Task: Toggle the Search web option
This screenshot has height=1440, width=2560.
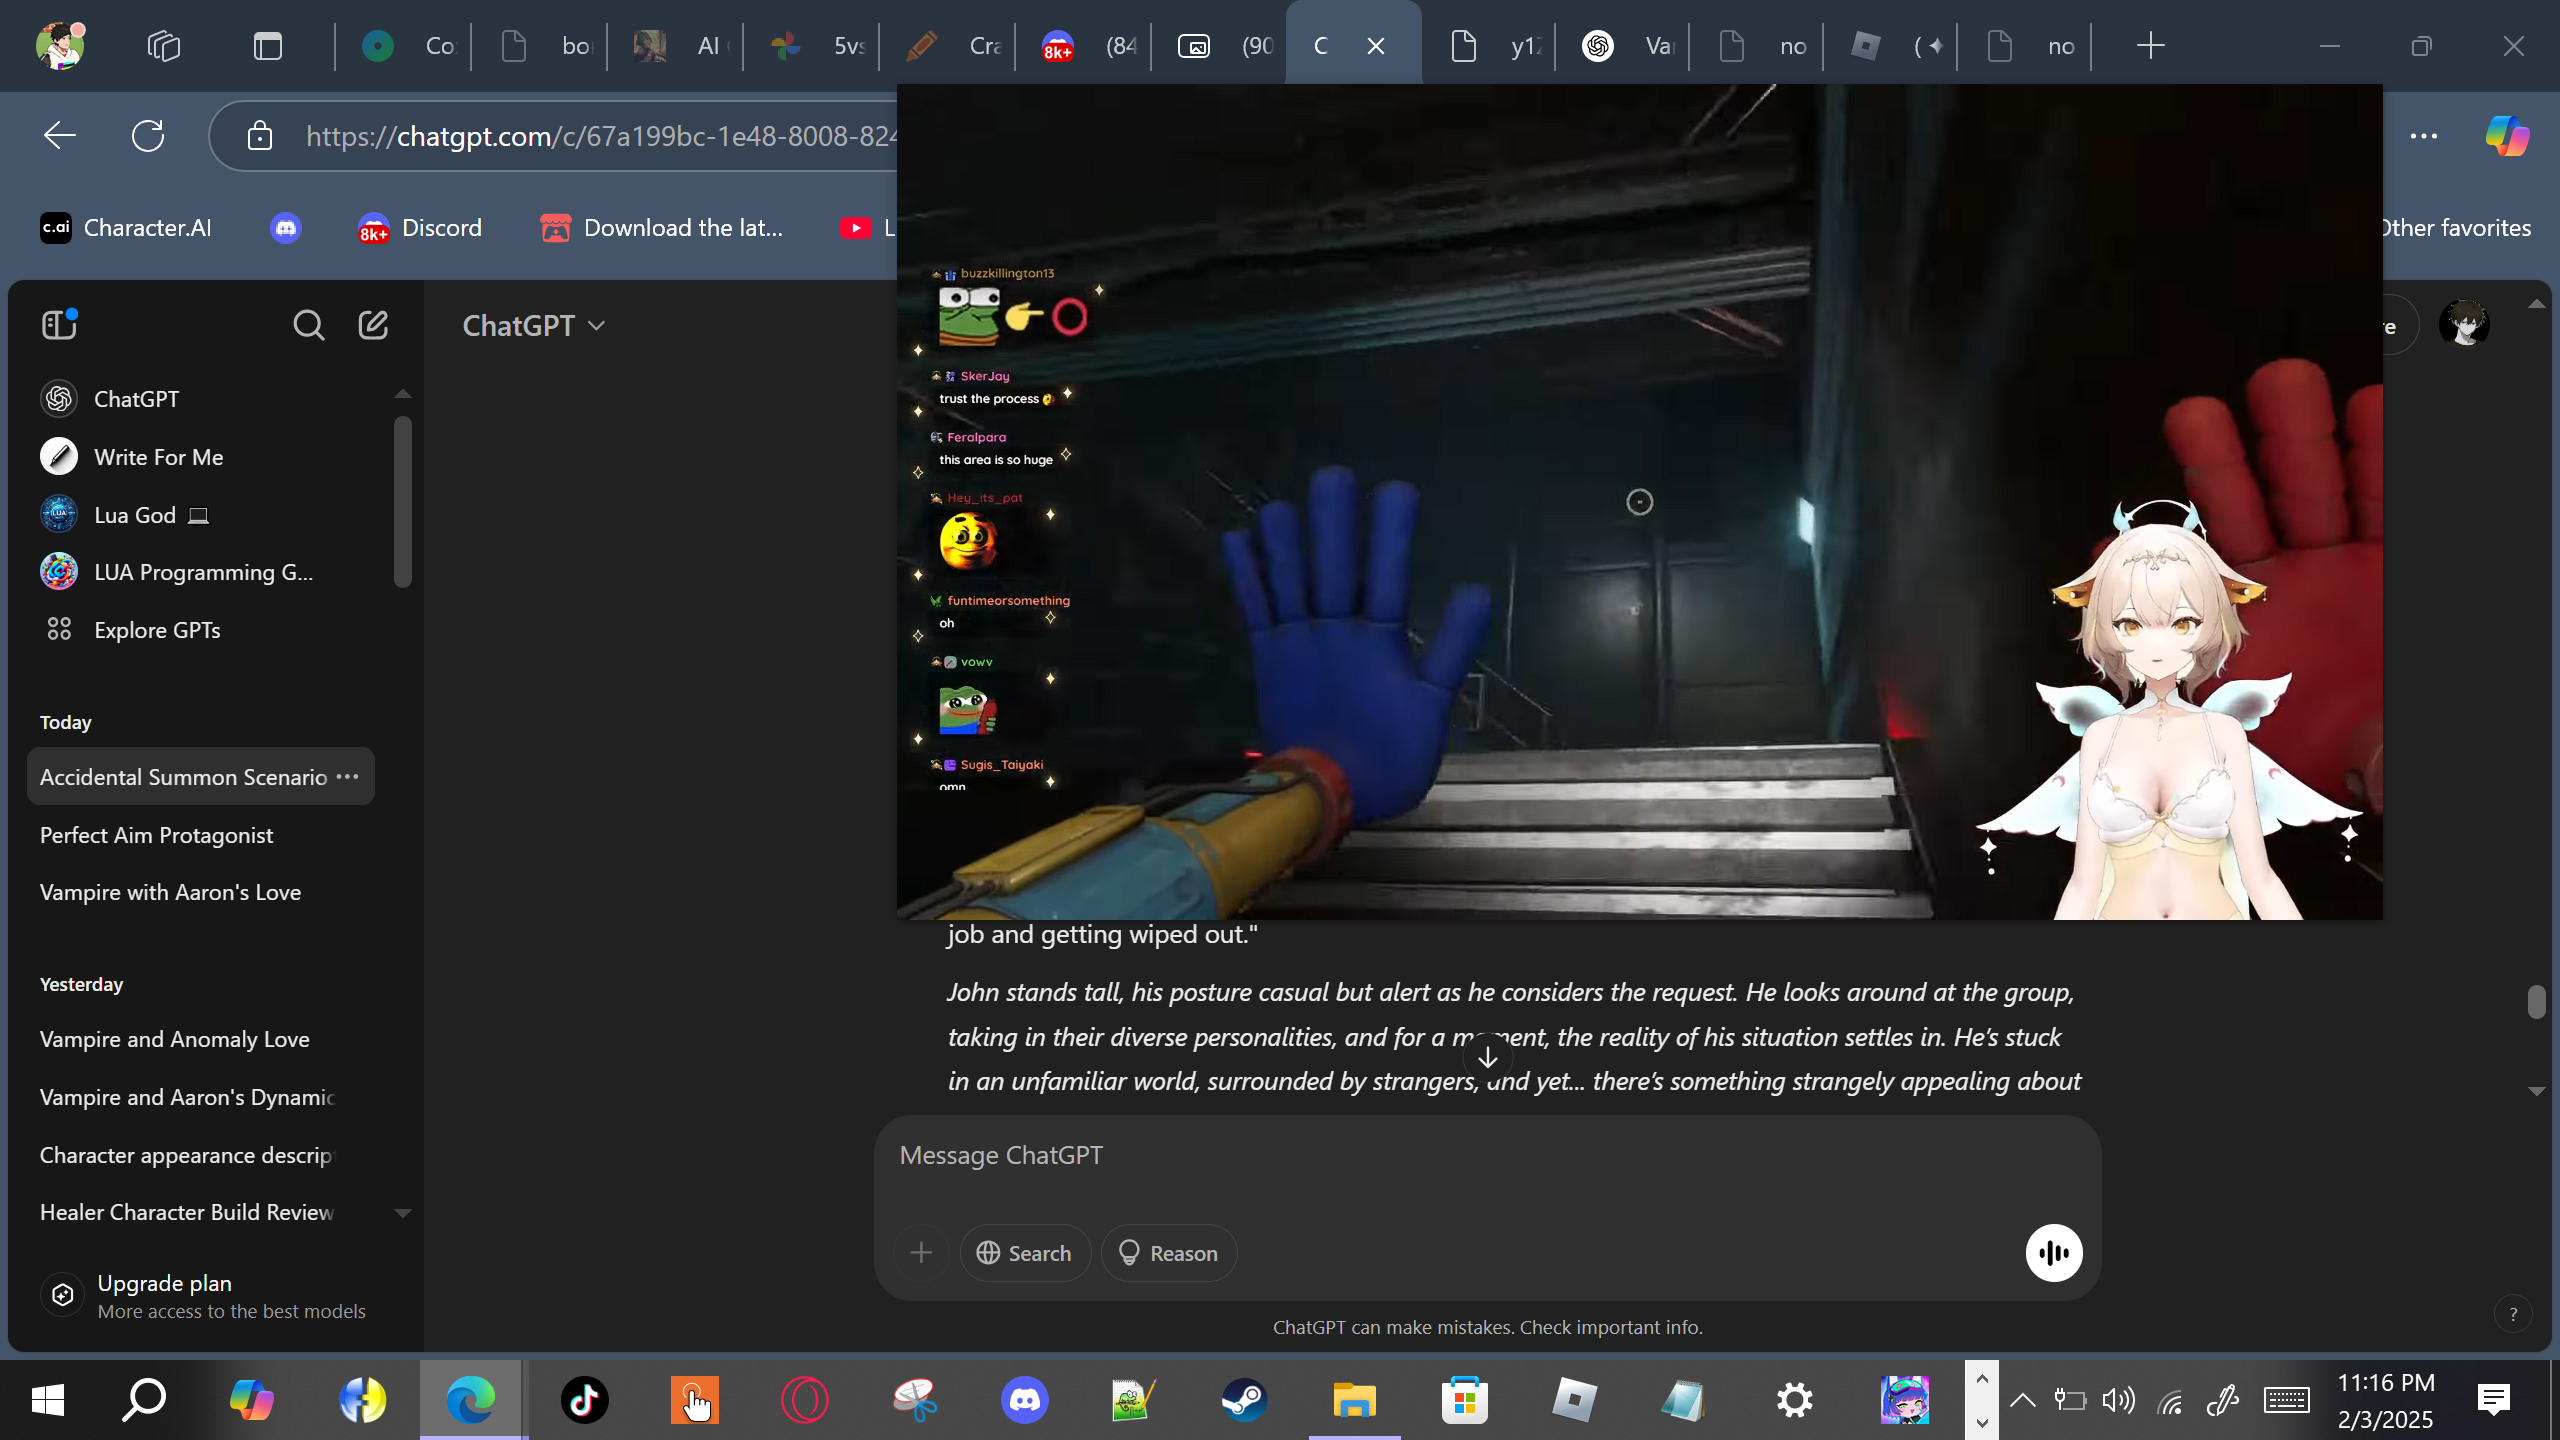Action: coord(1025,1253)
